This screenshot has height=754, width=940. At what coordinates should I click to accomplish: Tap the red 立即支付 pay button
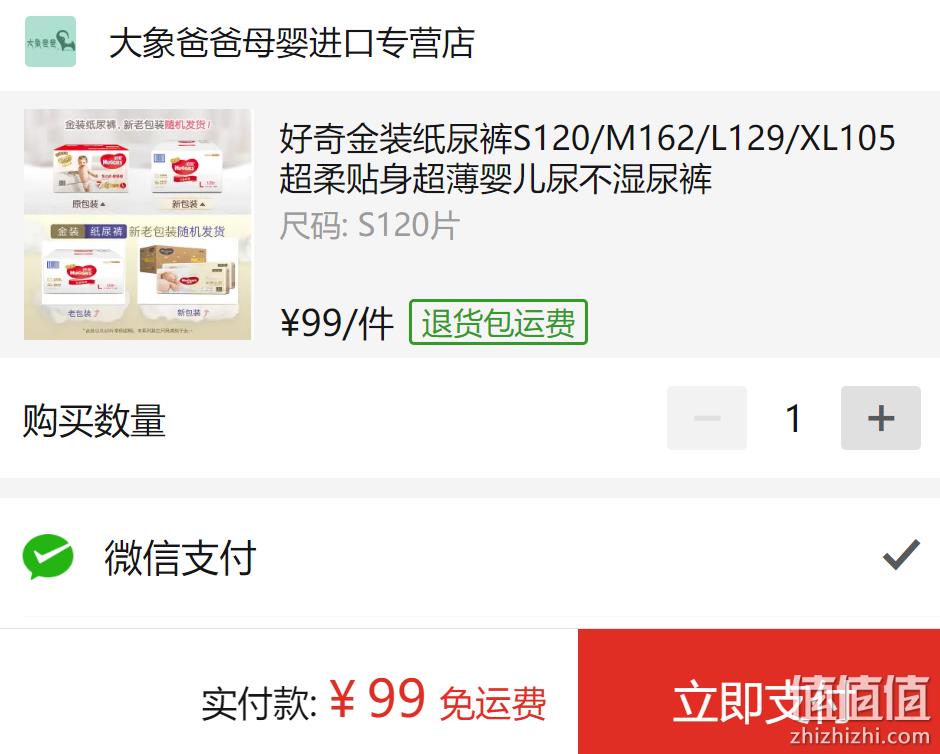(x=759, y=692)
